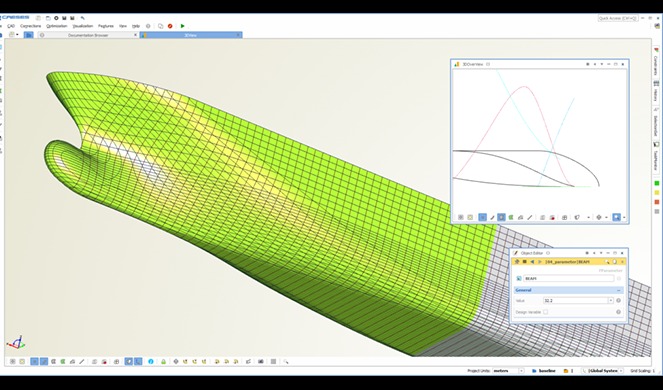Click the green surface icon in 3DOverview toolbar
This screenshot has height=390, width=663.
point(511,217)
